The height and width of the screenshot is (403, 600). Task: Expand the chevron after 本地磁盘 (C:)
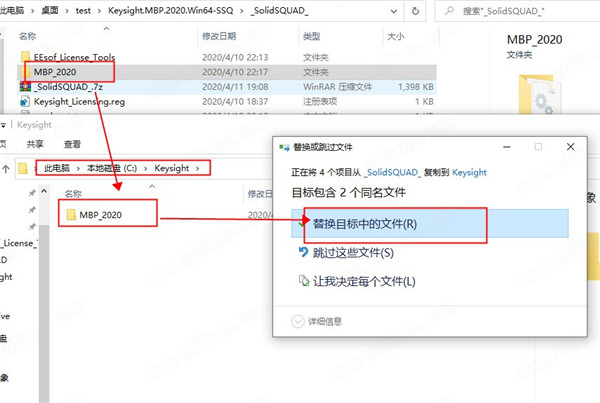pyautogui.click(x=145, y=168)
